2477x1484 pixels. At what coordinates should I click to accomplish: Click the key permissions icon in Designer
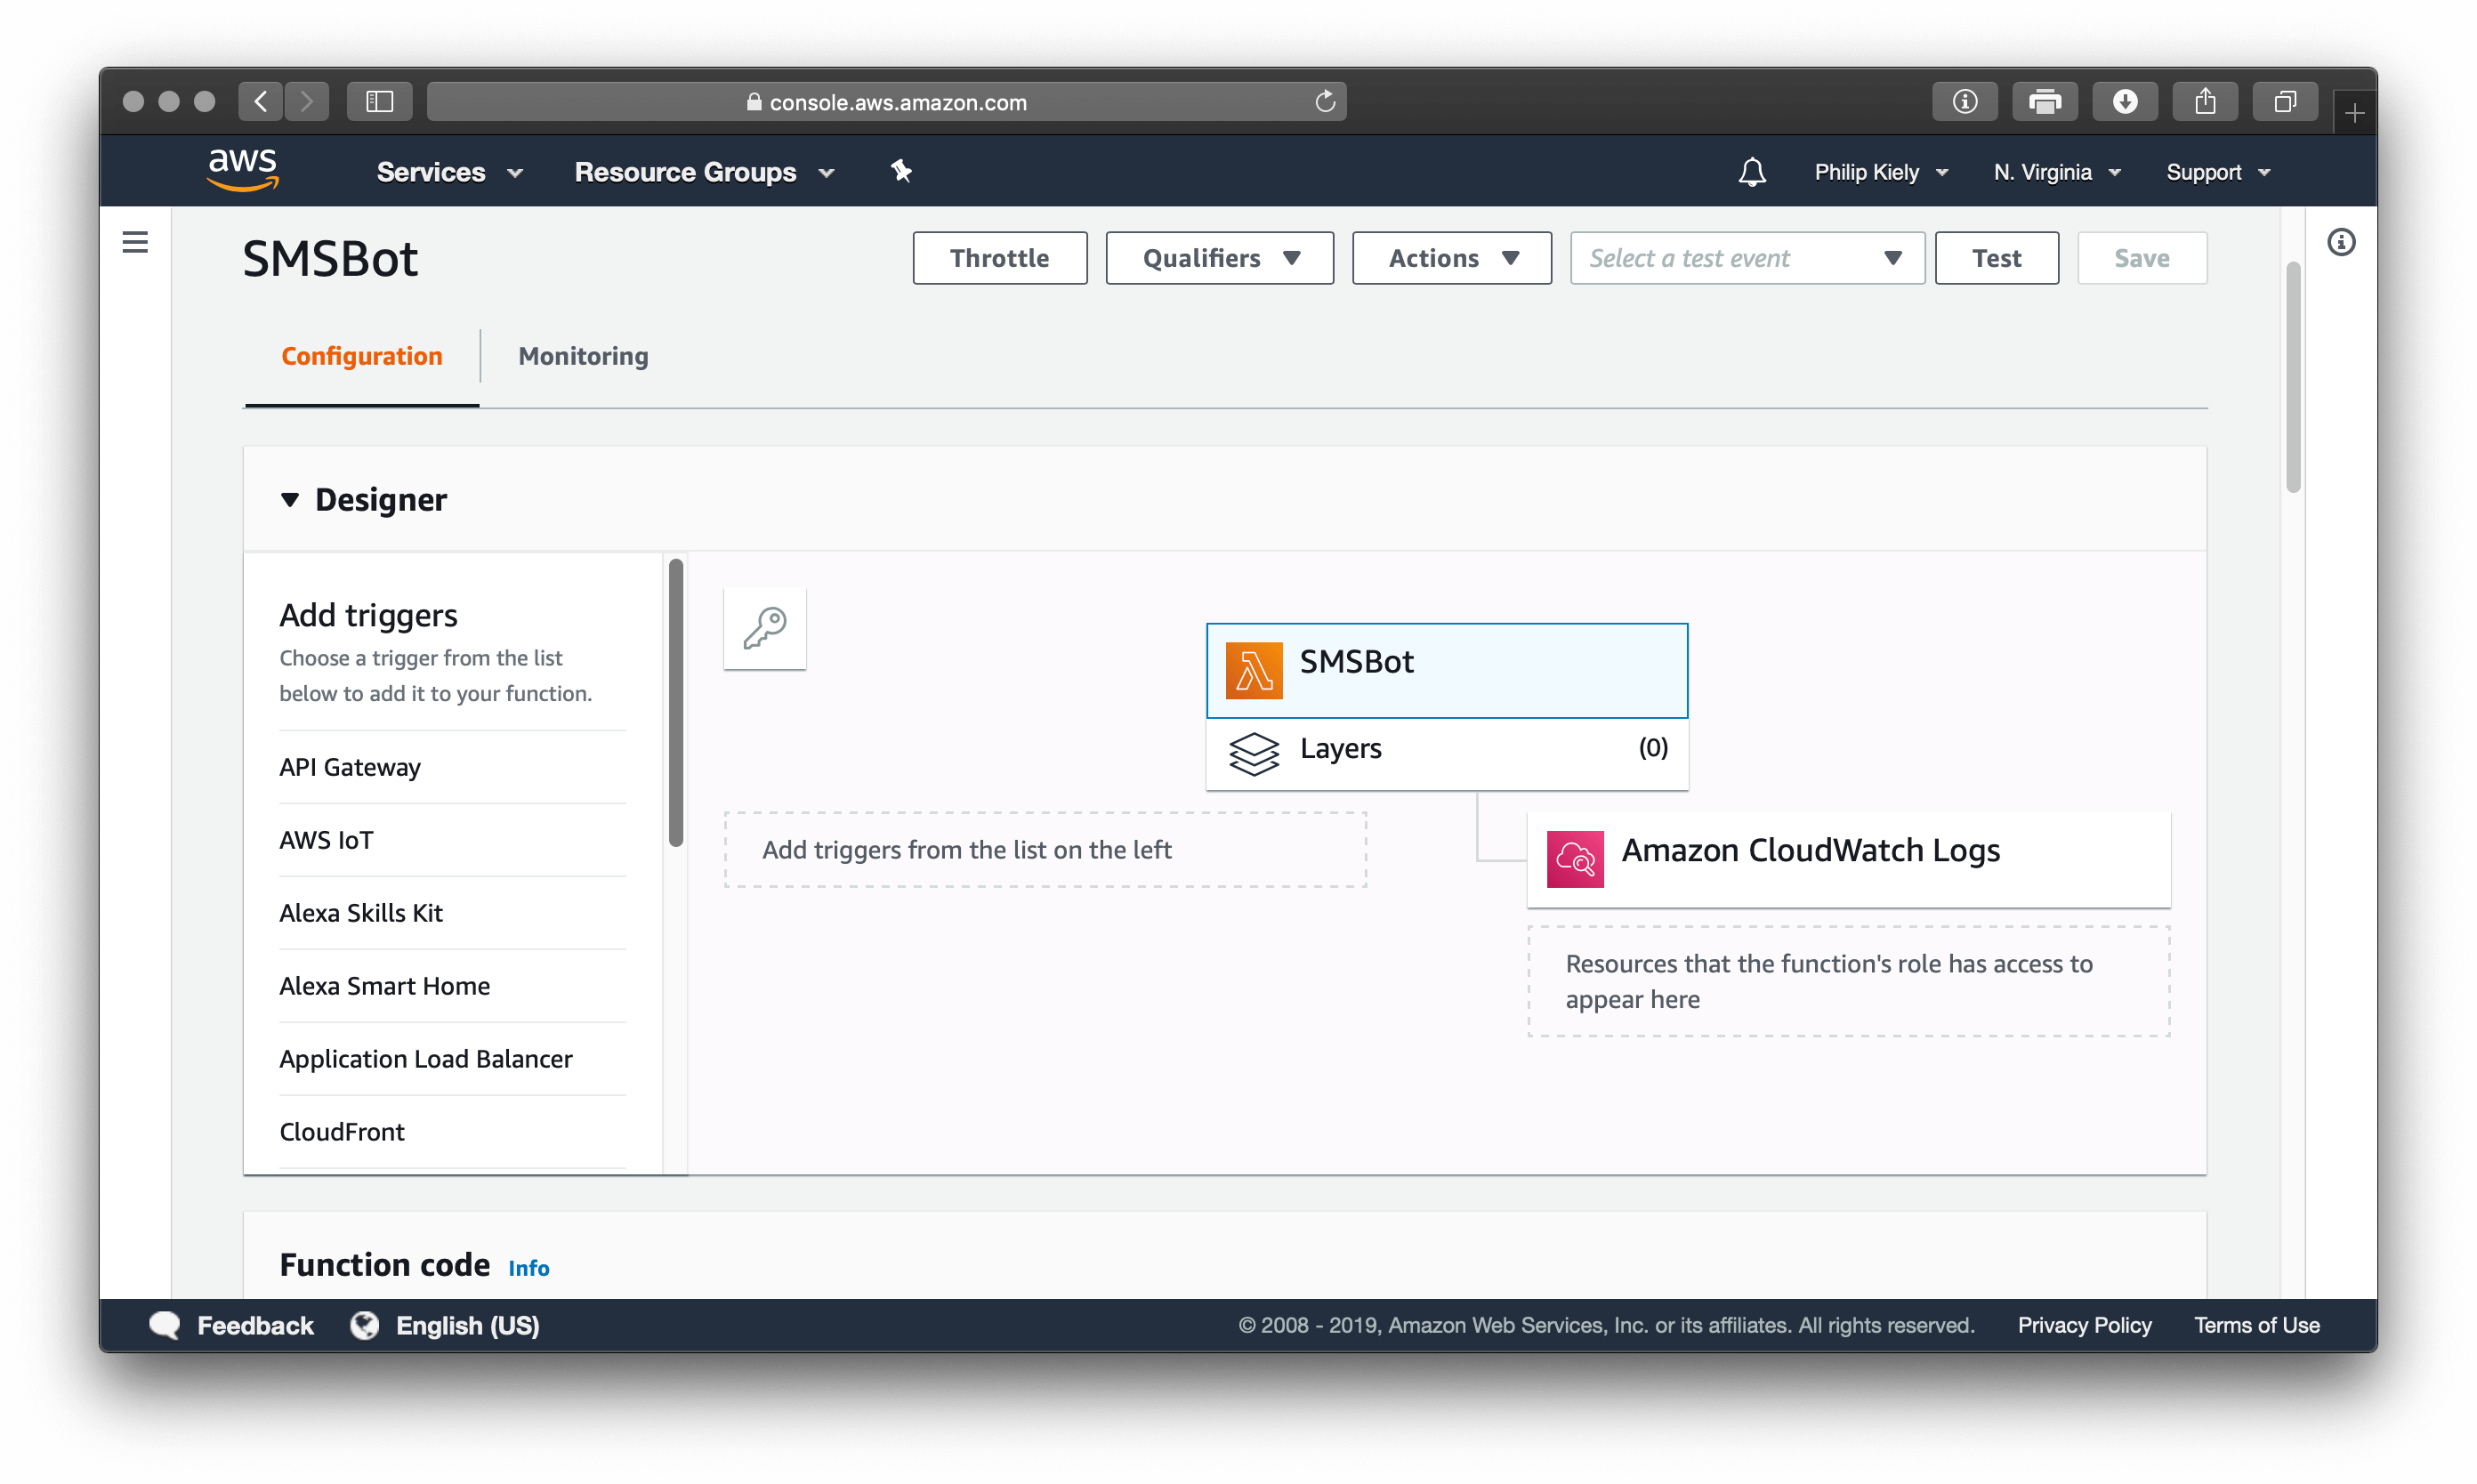click(x=765, y=629)
